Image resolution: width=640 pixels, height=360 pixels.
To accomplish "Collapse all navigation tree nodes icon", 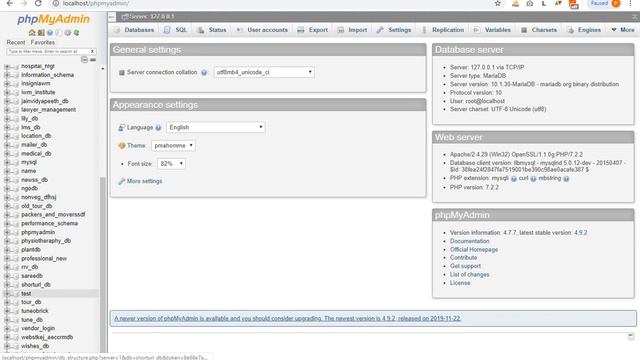I will (84, 60).
